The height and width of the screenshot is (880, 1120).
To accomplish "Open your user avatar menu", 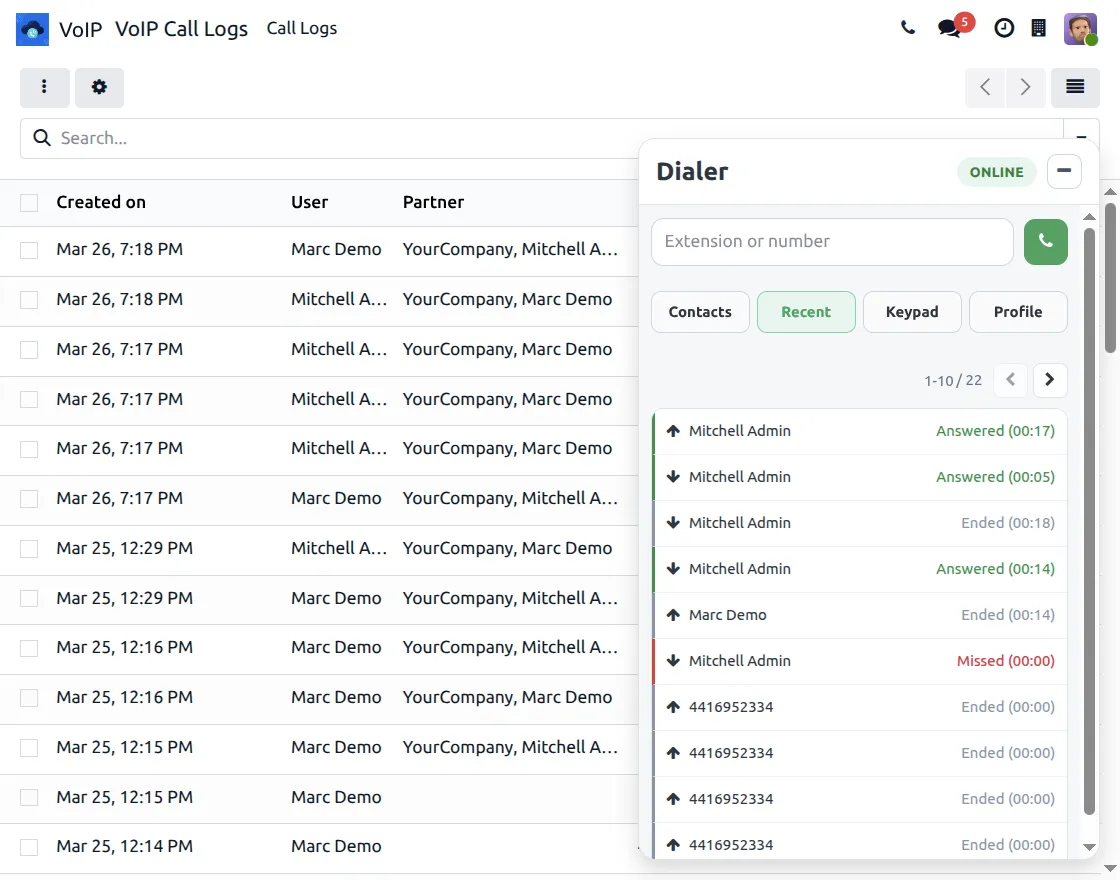I will click(1081, 28).
